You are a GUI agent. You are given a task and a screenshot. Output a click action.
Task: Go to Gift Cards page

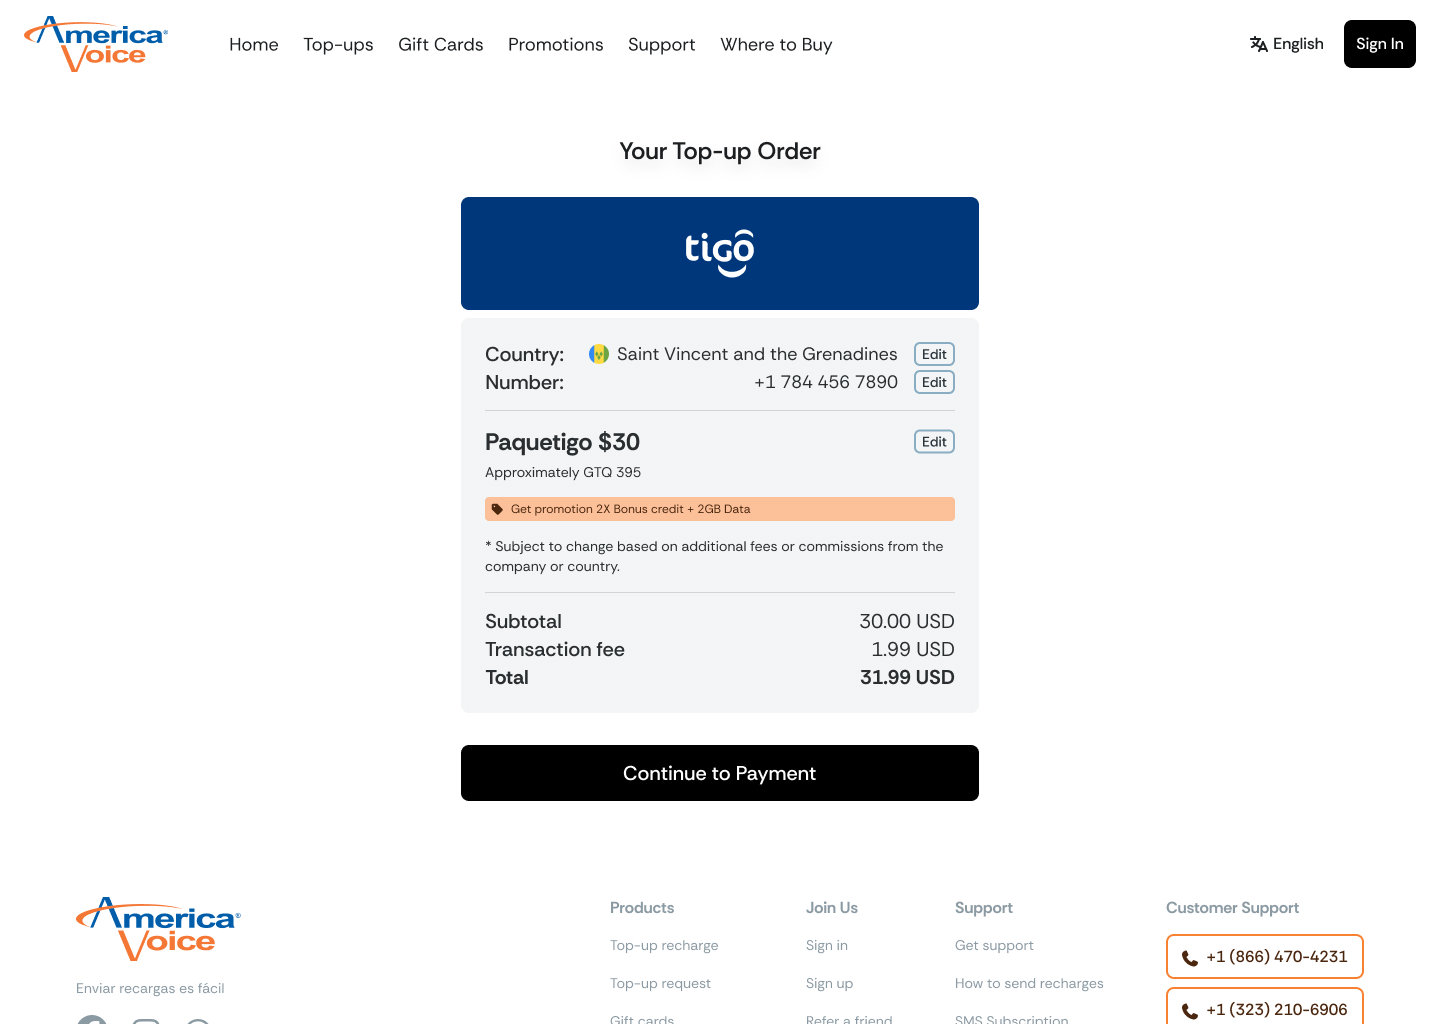point(441,44)
